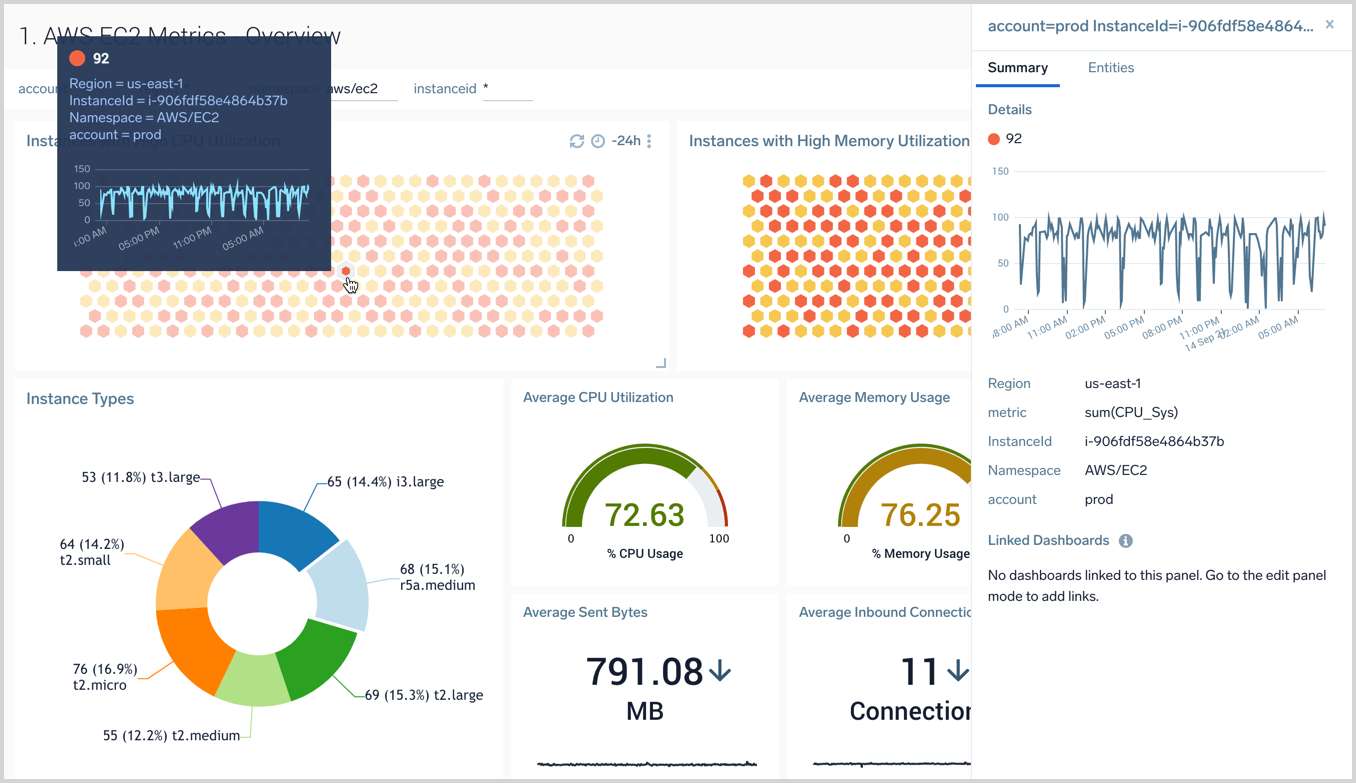Click the instanceid filter input field
Viewport: 1356px width, 783px height.
[x=507, y=89]
